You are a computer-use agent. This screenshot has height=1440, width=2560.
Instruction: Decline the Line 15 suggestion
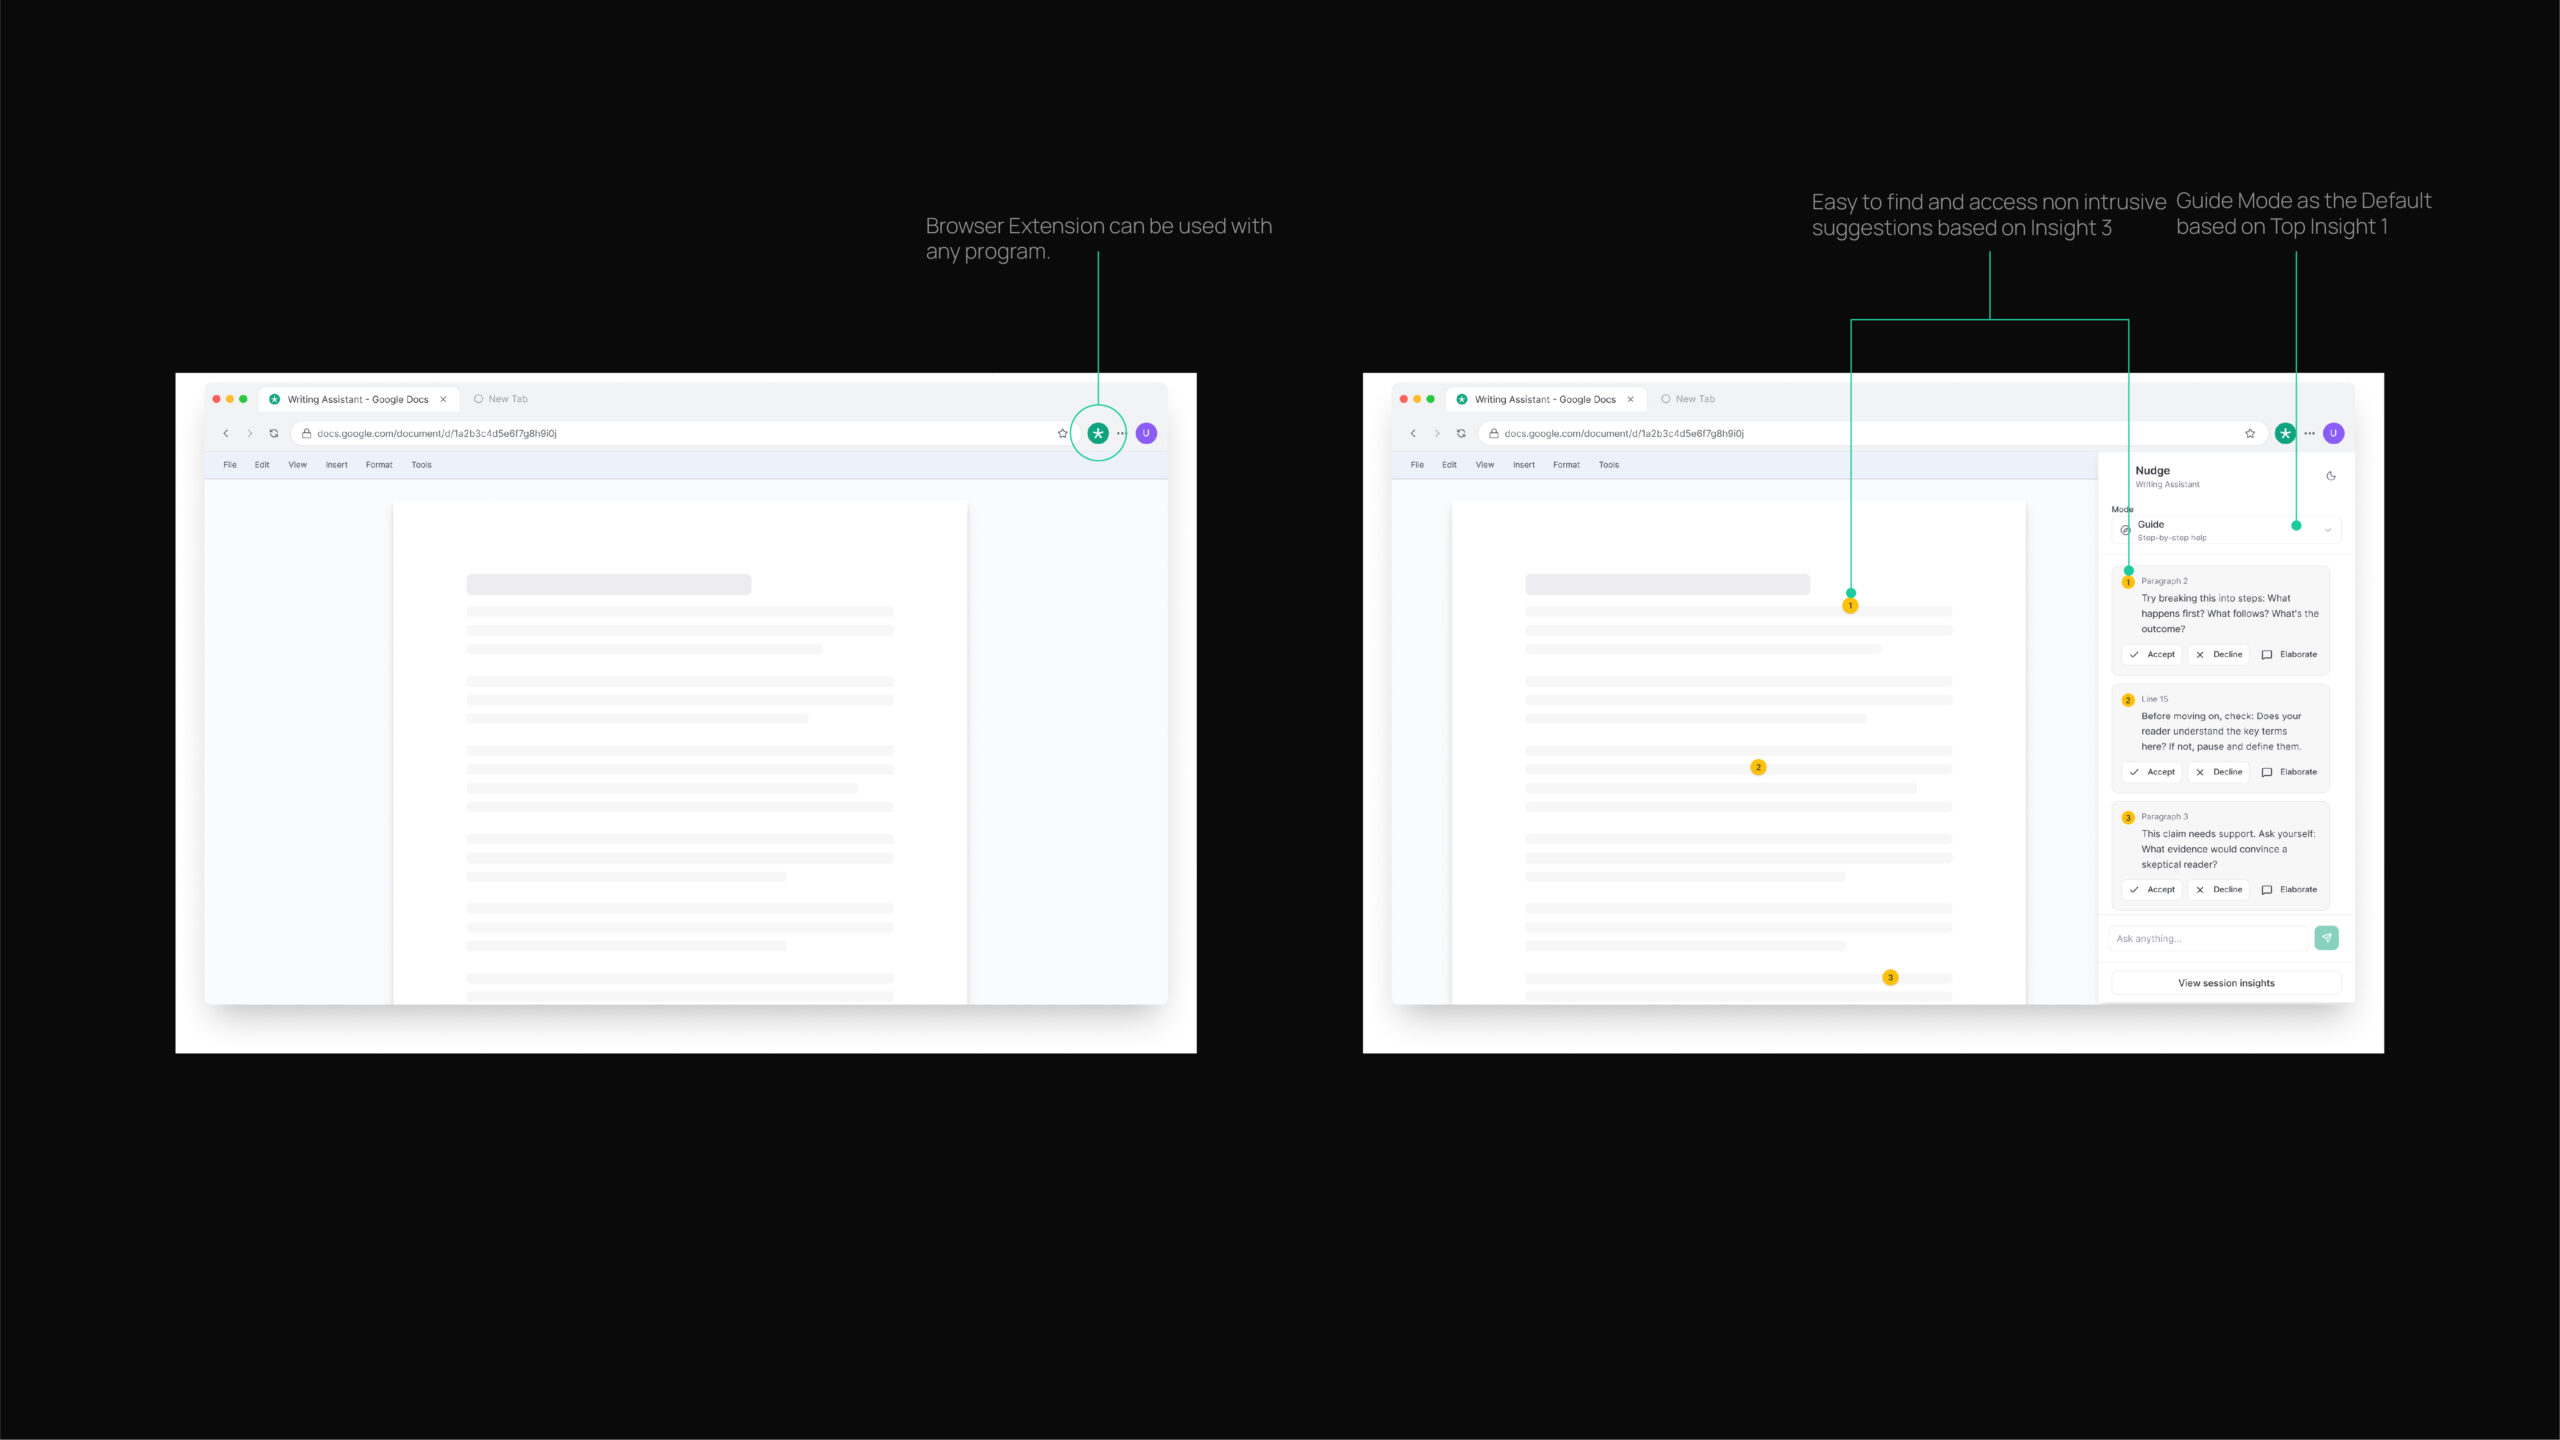pyautogui.click(x=2219, y=772)
